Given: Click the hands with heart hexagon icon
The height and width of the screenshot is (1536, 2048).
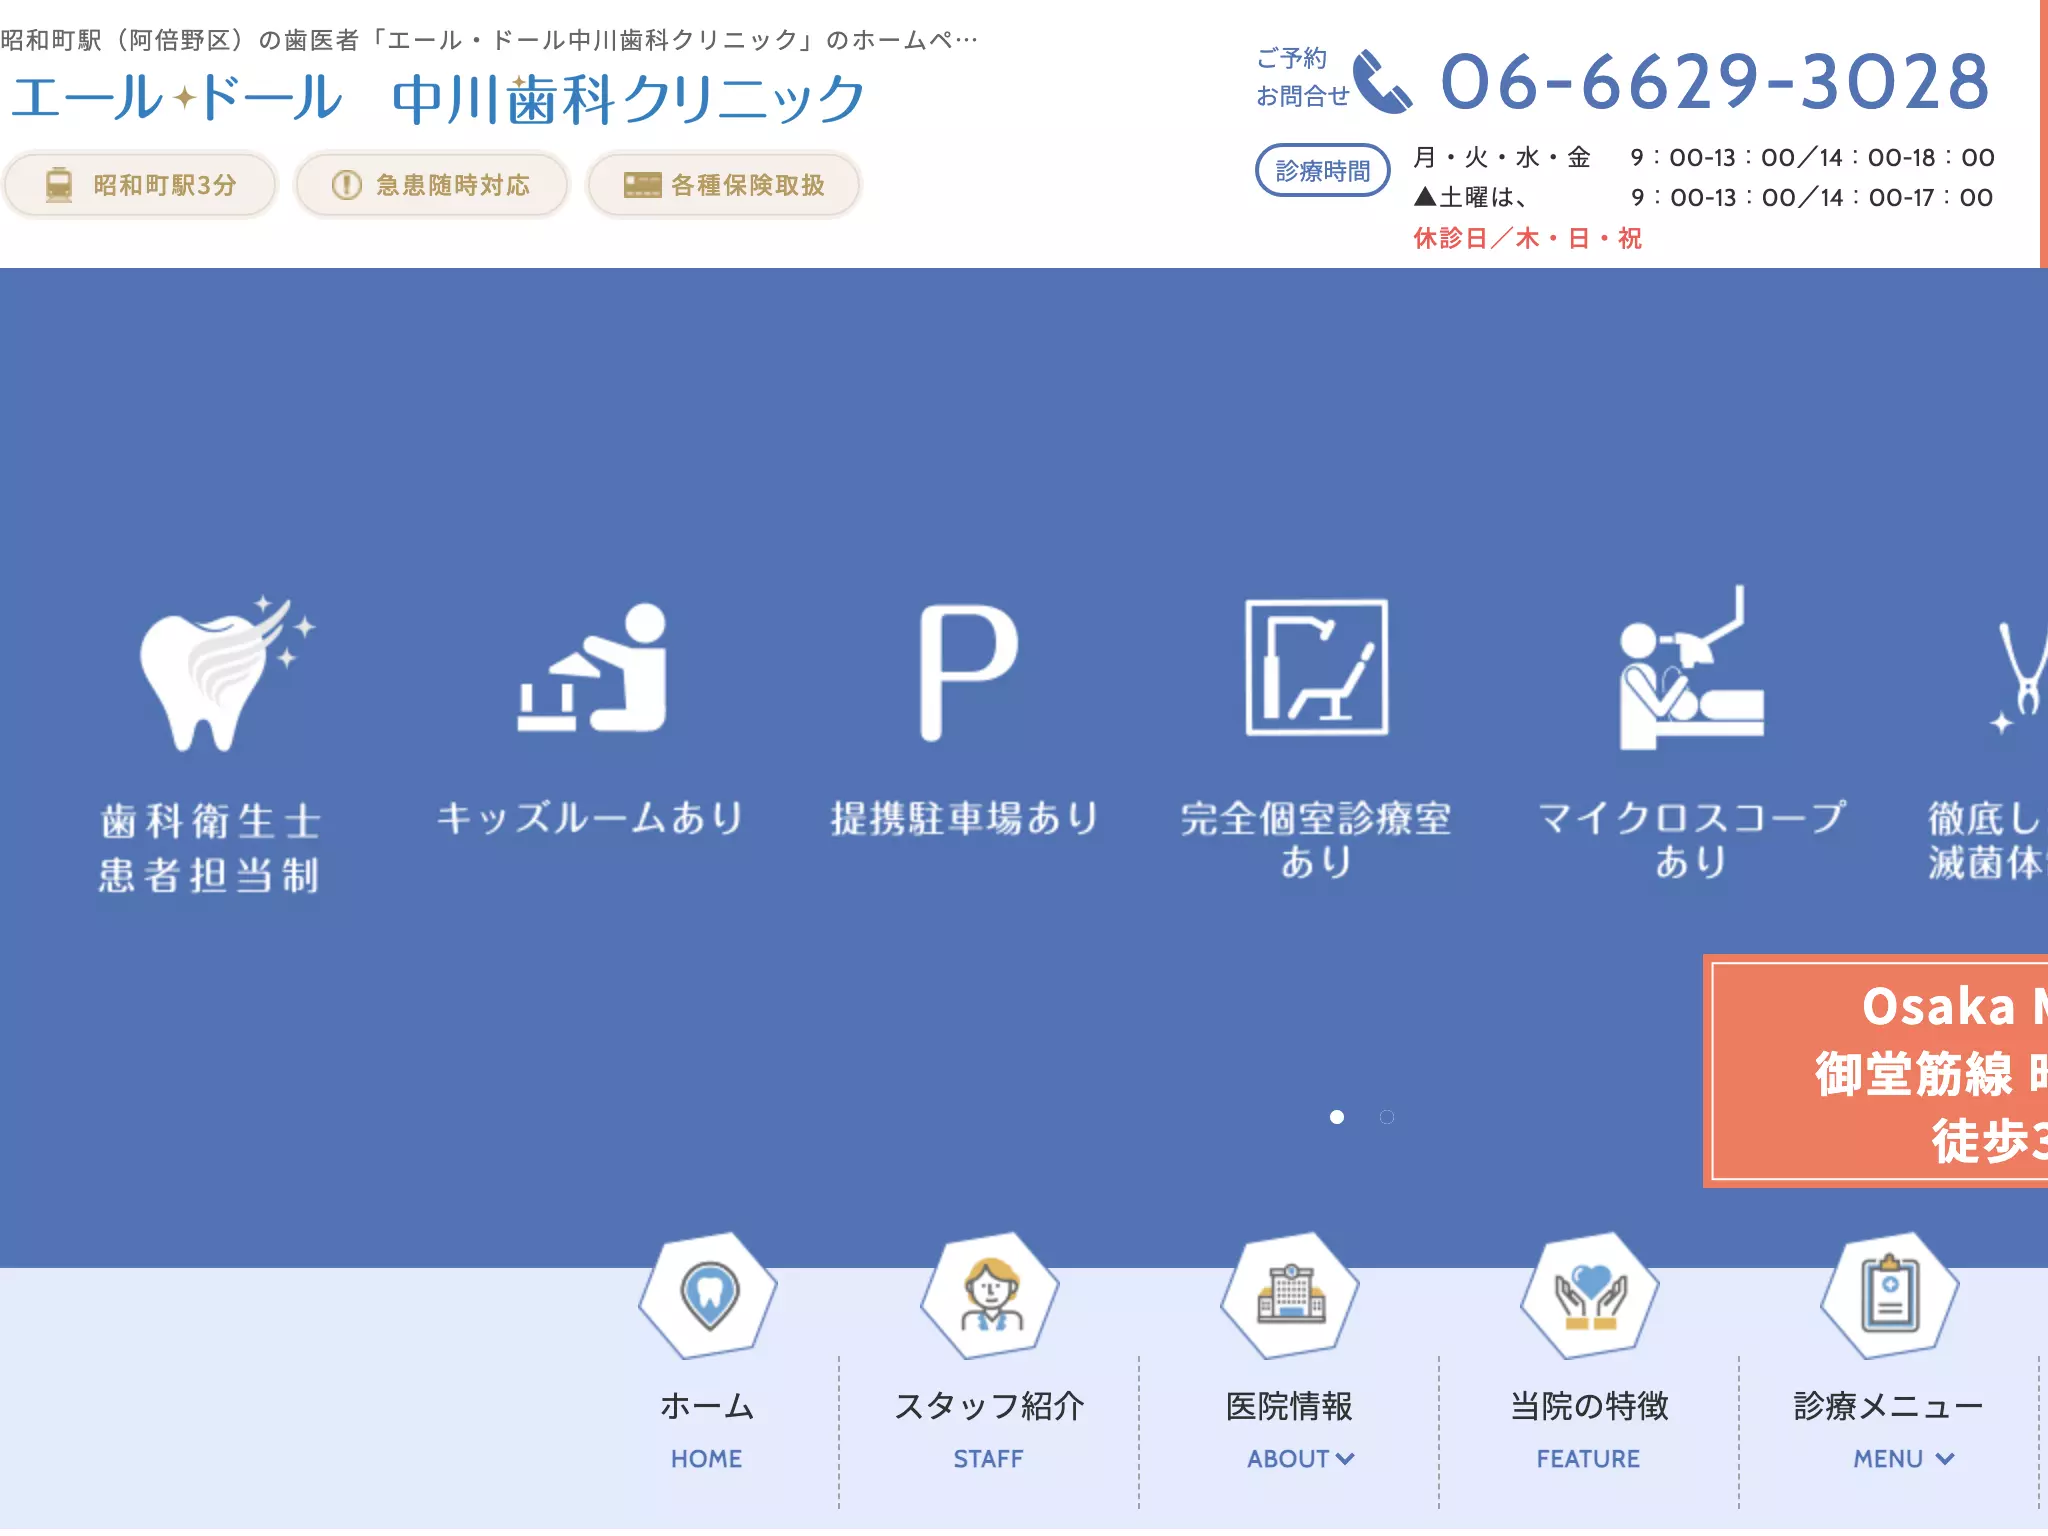Looking at the screenshot, I should (x=1589, y=1295).
